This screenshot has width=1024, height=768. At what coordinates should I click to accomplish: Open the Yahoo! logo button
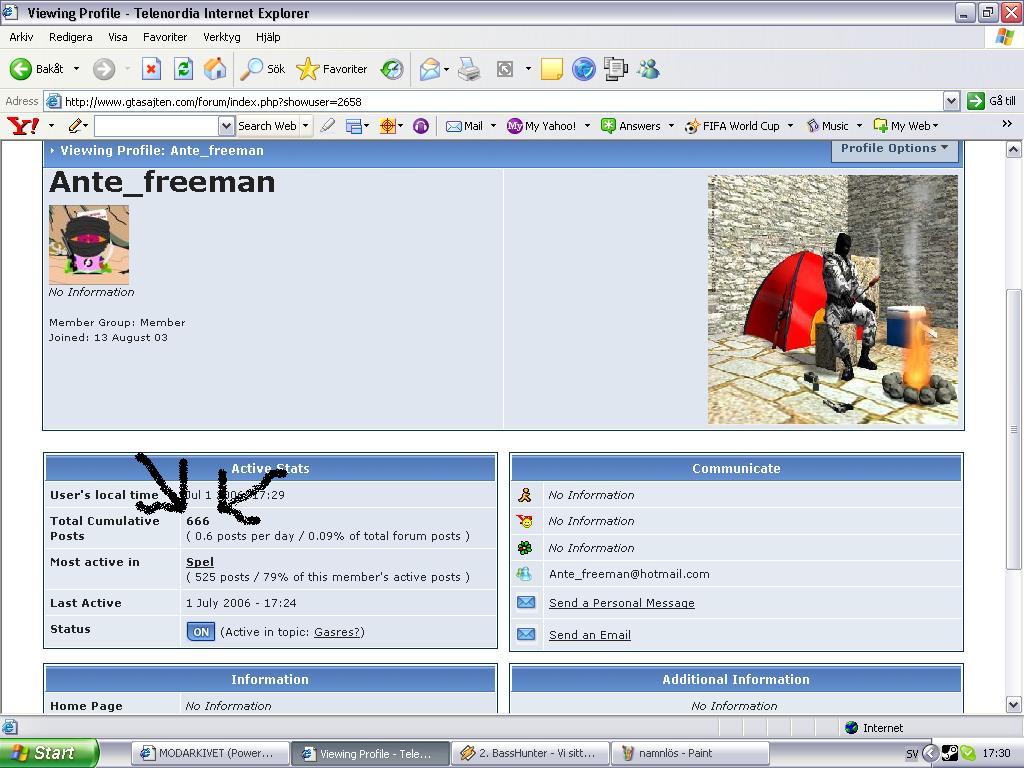coord(23,125)
